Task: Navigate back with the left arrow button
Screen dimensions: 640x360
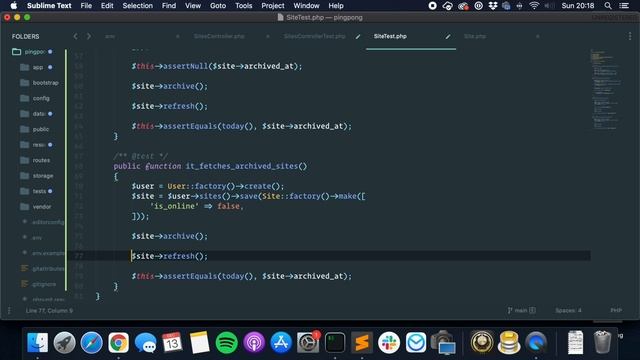Action: [x=76, y=36]
